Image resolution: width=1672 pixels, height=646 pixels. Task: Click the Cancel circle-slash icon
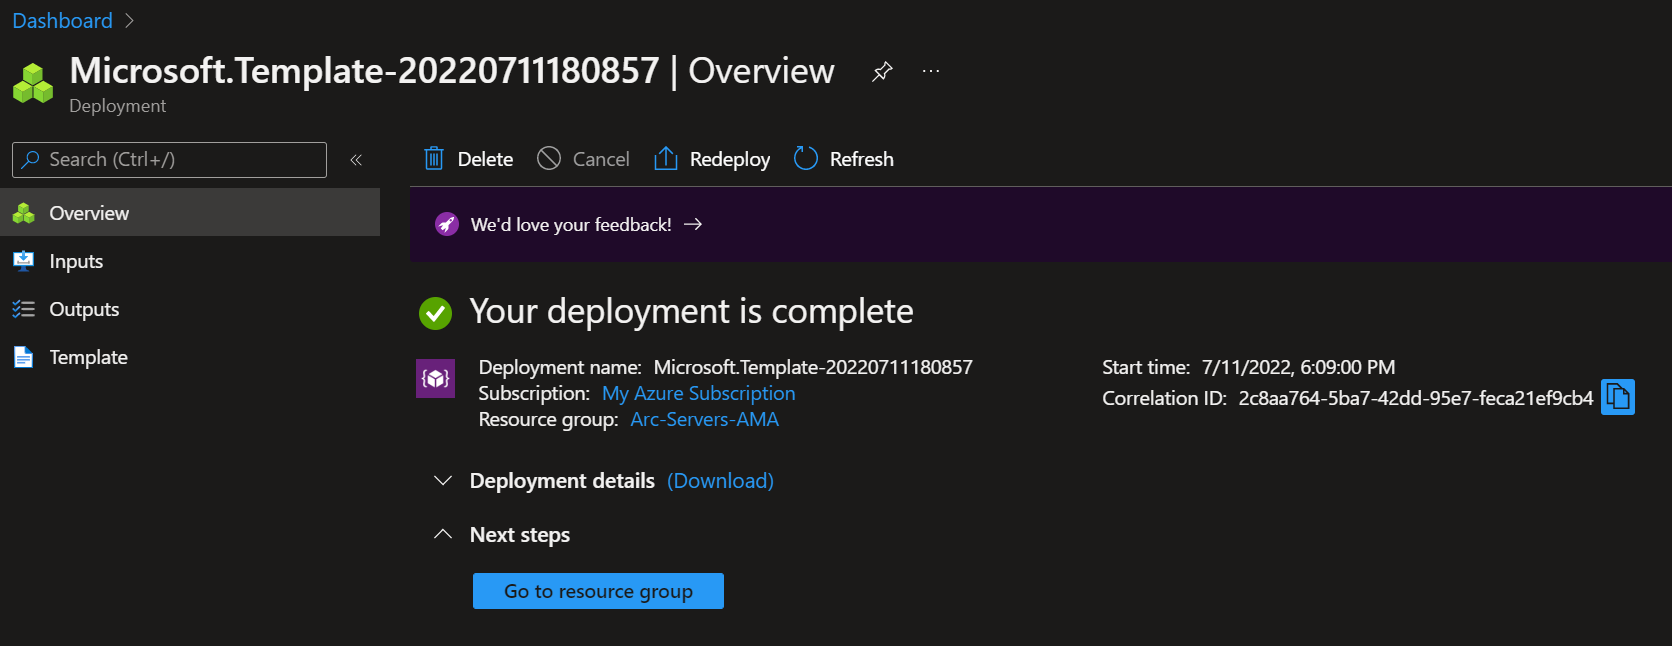pyautogui.click(x=549, y=158)
